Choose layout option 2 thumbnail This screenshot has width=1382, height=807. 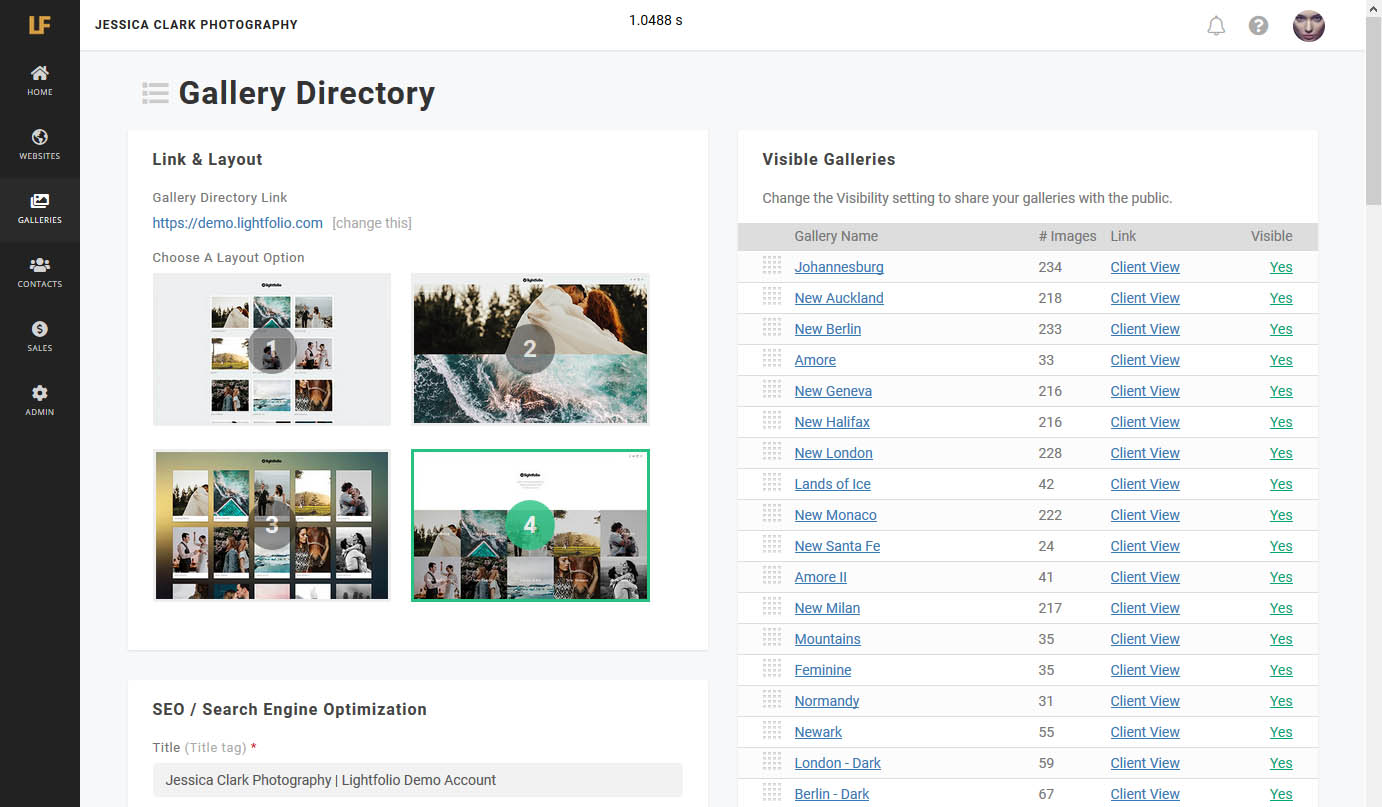(x=530, y=349)
